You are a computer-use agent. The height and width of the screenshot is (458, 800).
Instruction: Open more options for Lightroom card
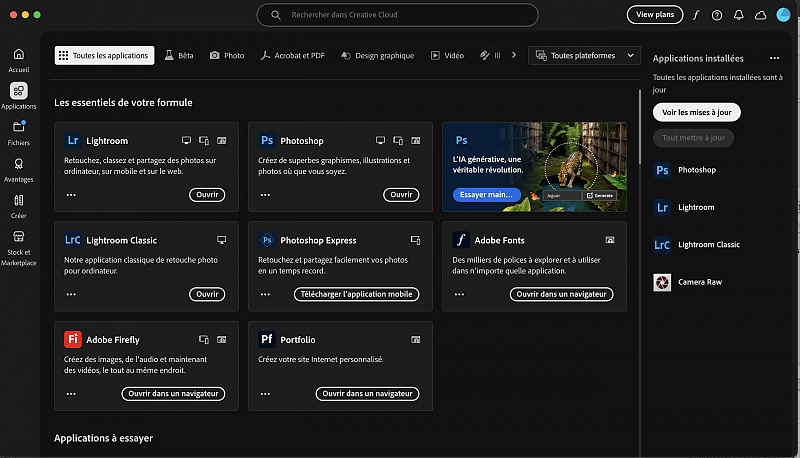coord(71,195)
